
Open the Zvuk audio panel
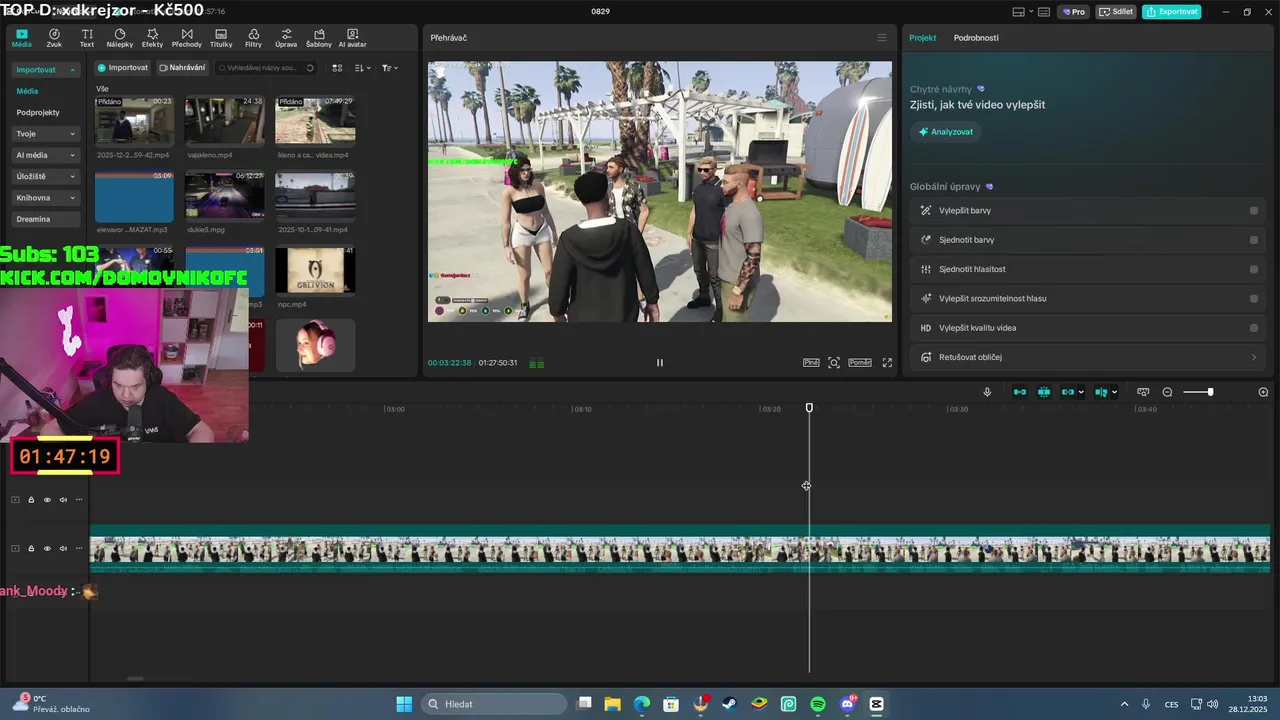(54, 38)
